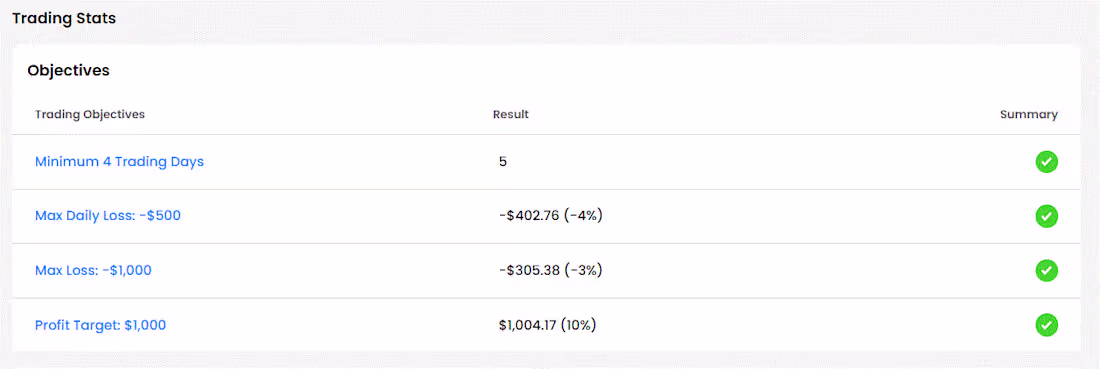
Task: Select the trading days result value 5
Action: pyautogui.click(x=503, y=162)
